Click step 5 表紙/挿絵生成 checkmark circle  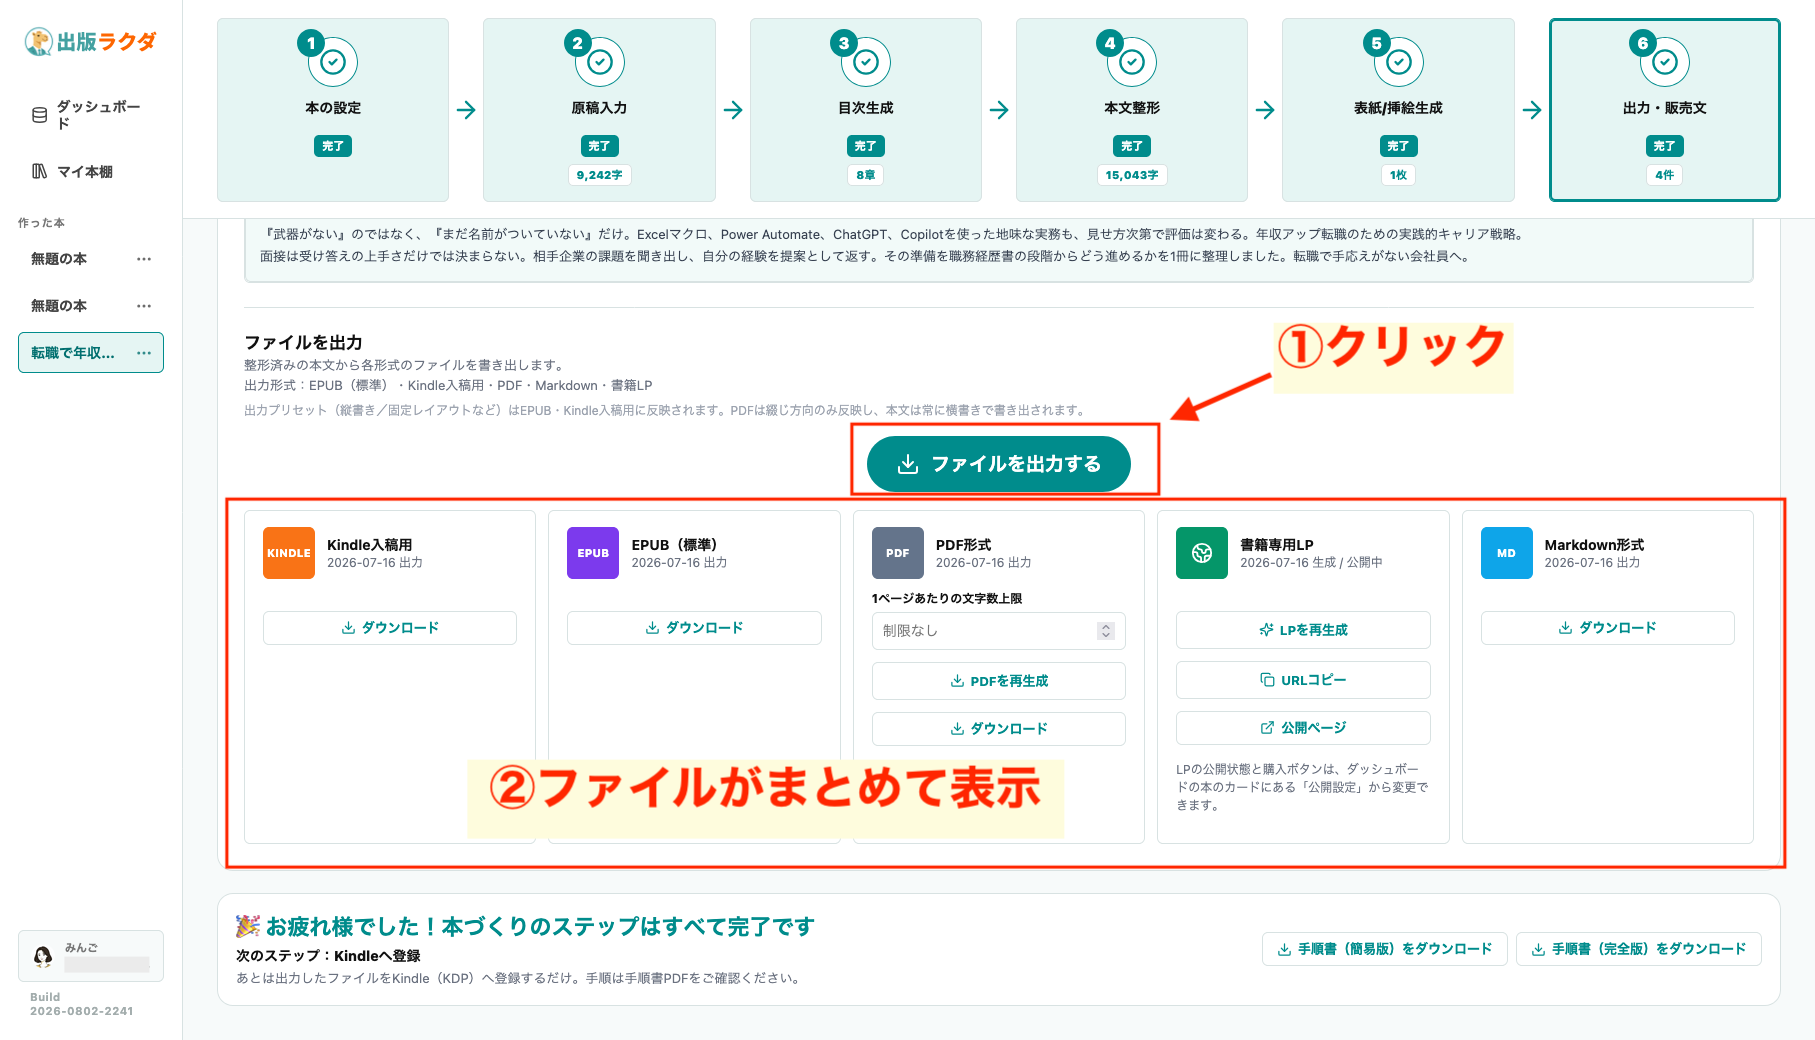(1399, 62)
